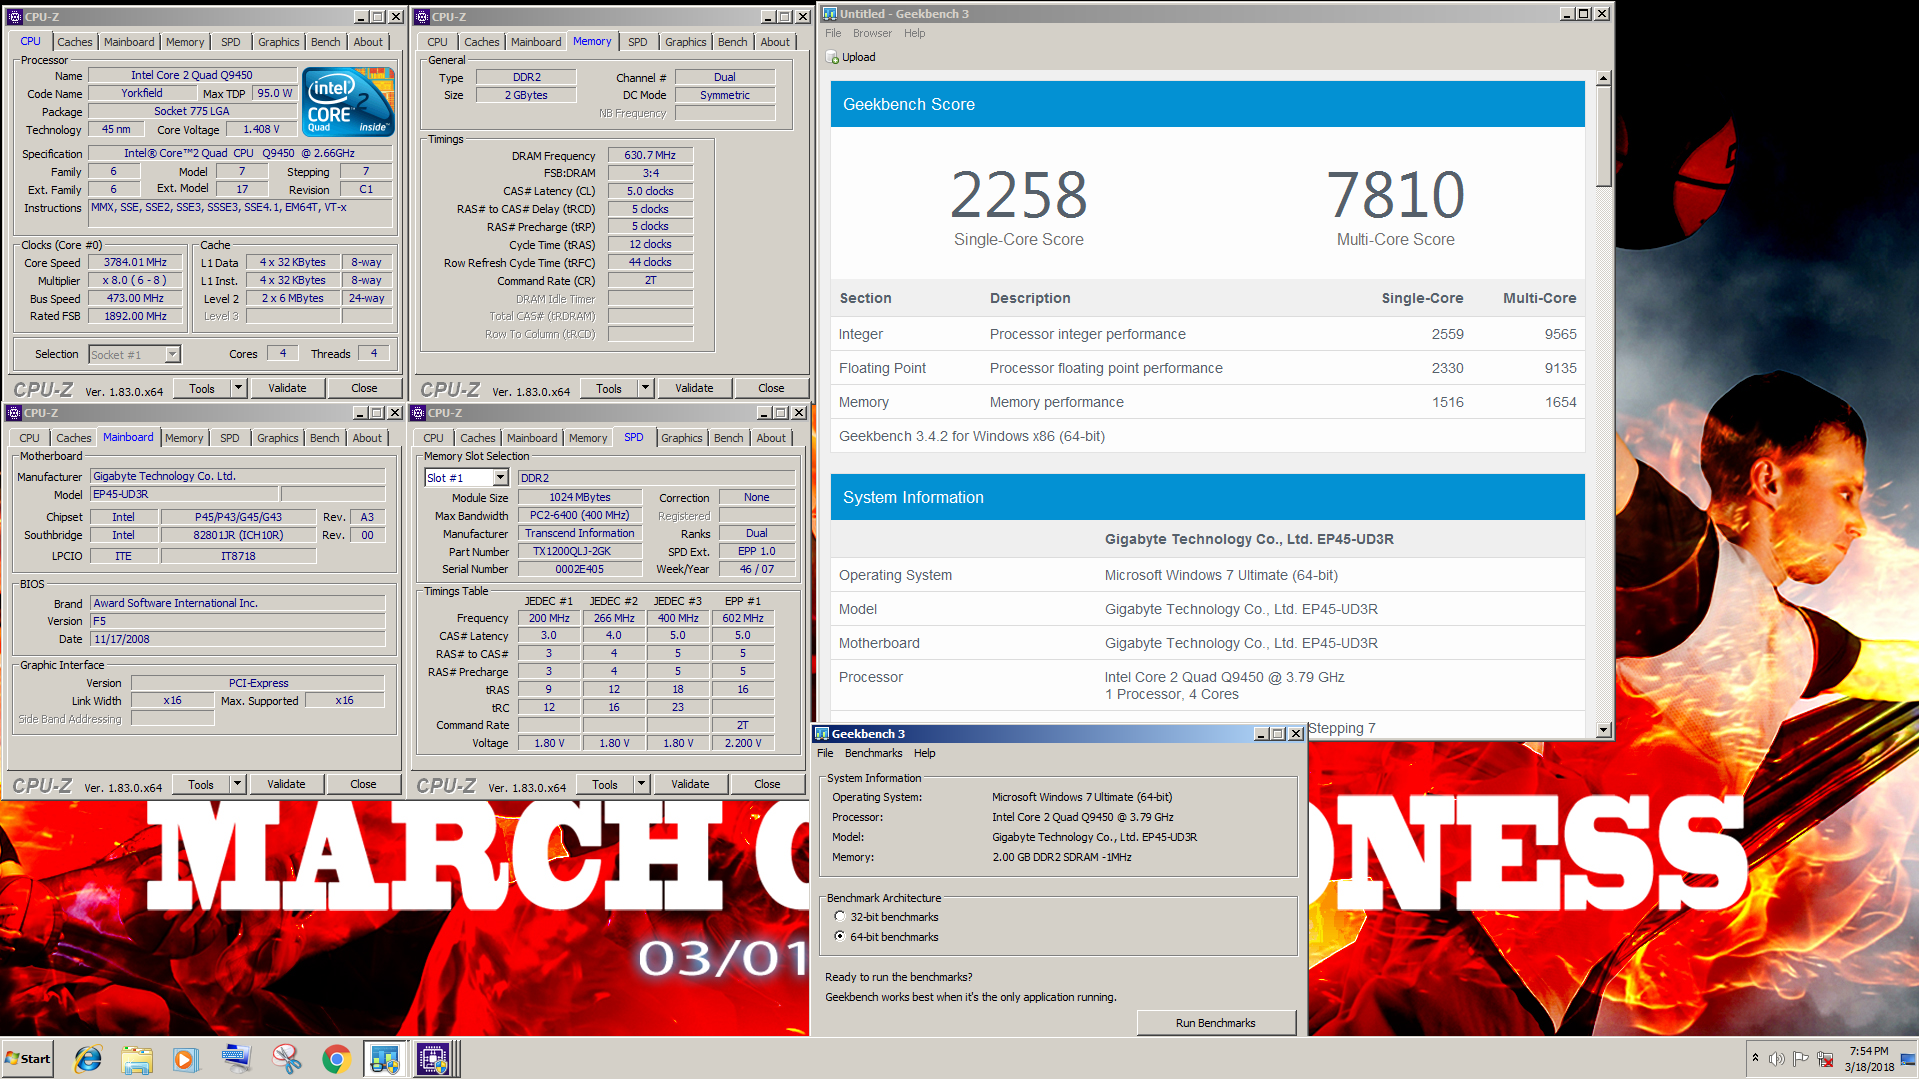Screen dimensions: 1919x1079
Task: Select 64-bit benchmarks option
Action: coord(840,936)
